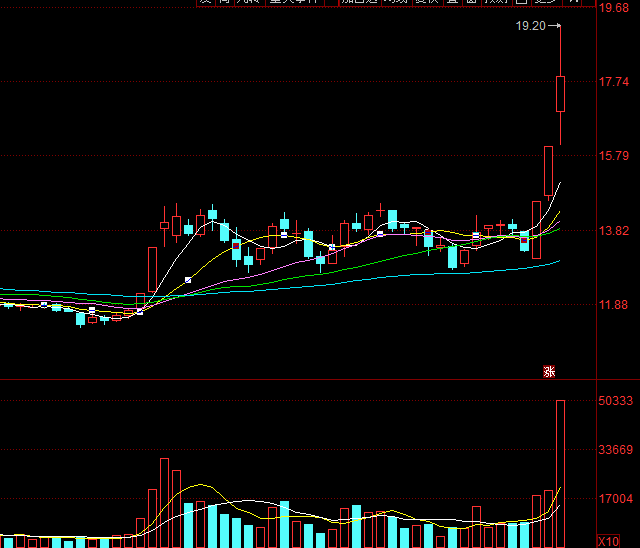The width and height of the screenshot is (640, 548).
Task: Click the X10 volume multiplier label
Action: coord(608,542)
